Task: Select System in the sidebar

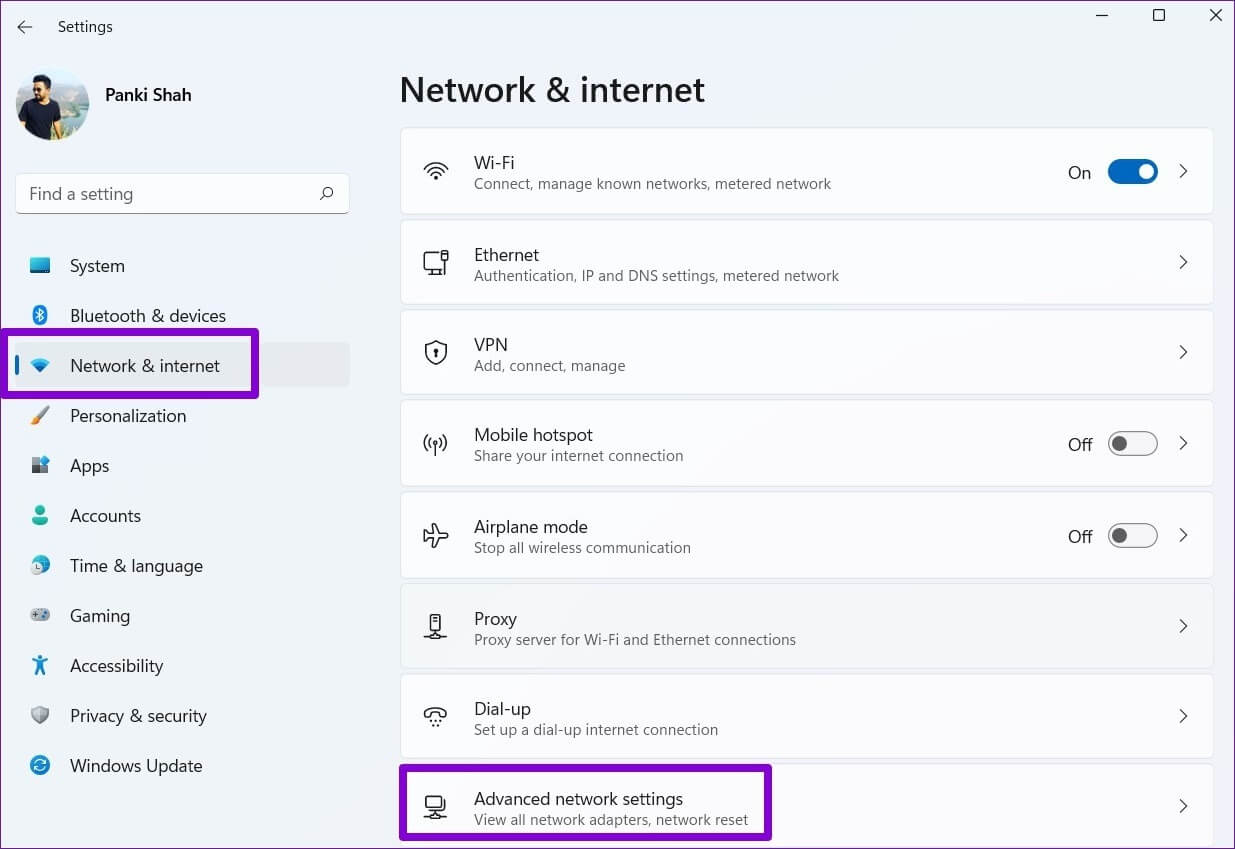Action: [97, 266]
